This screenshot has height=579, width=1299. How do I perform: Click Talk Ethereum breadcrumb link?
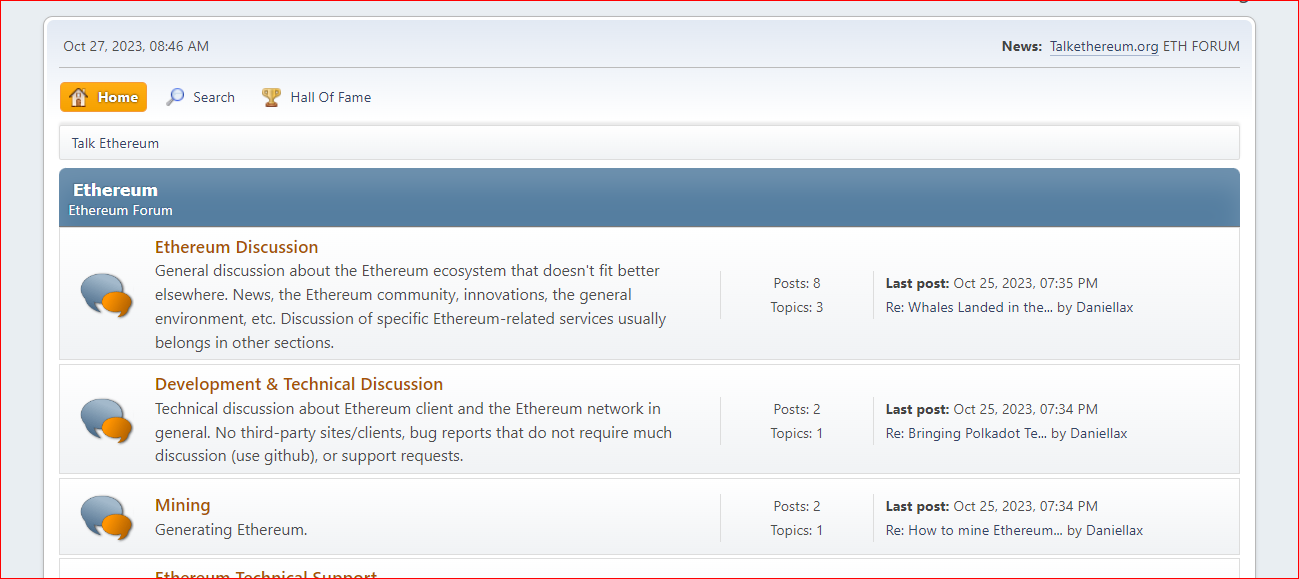115,143
